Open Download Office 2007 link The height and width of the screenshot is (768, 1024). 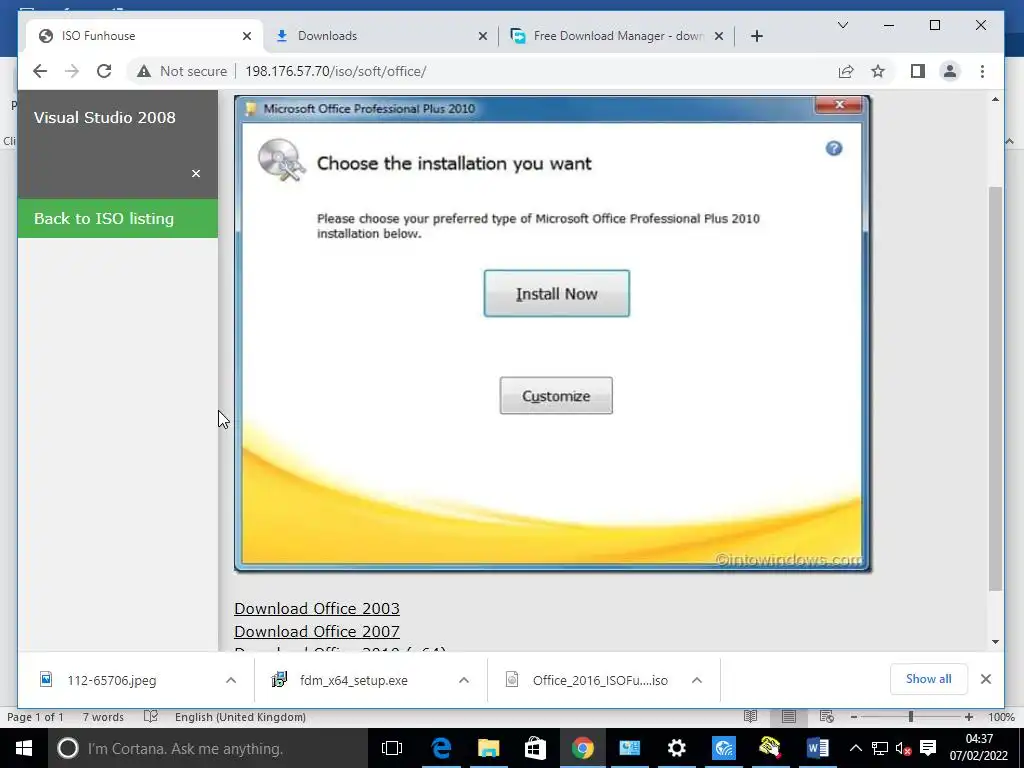point(317,631)
